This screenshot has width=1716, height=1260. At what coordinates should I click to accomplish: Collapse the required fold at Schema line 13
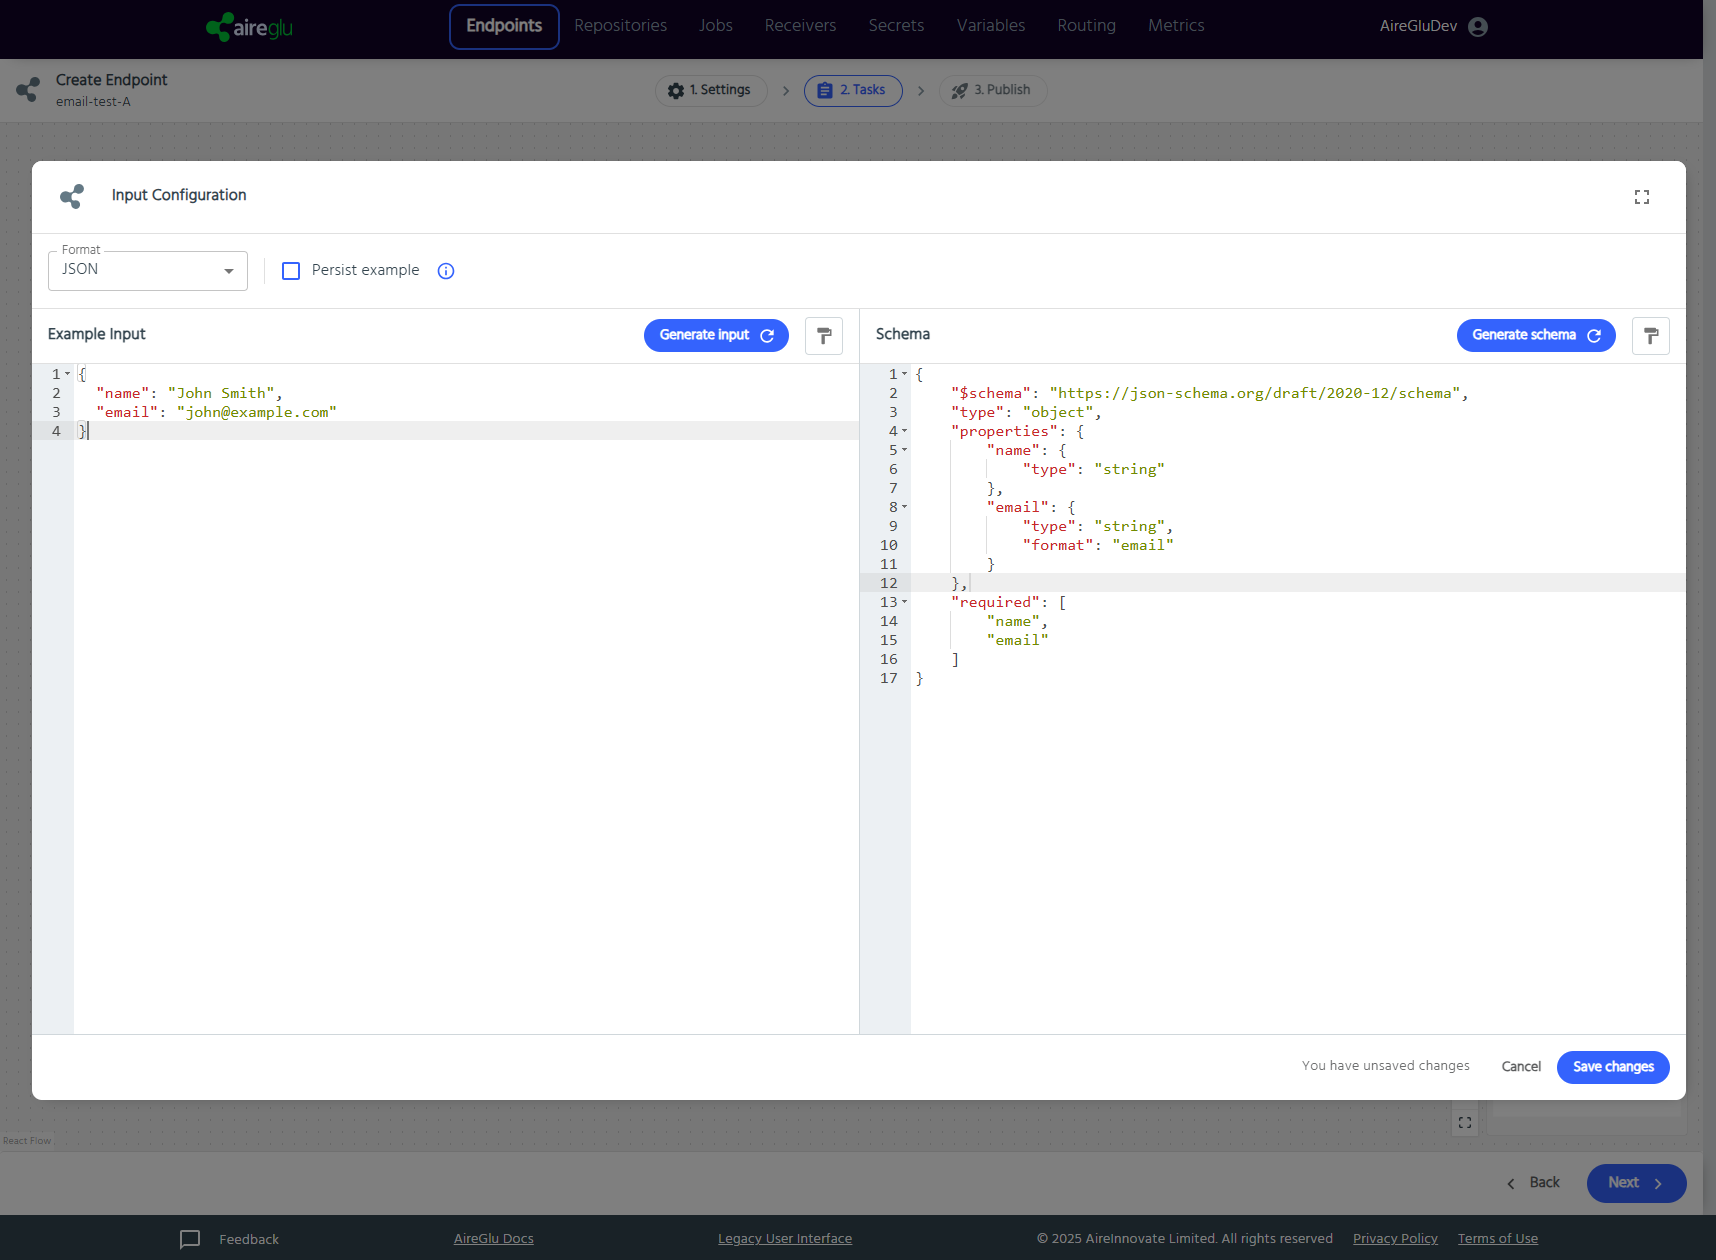(x=904, y=602)
